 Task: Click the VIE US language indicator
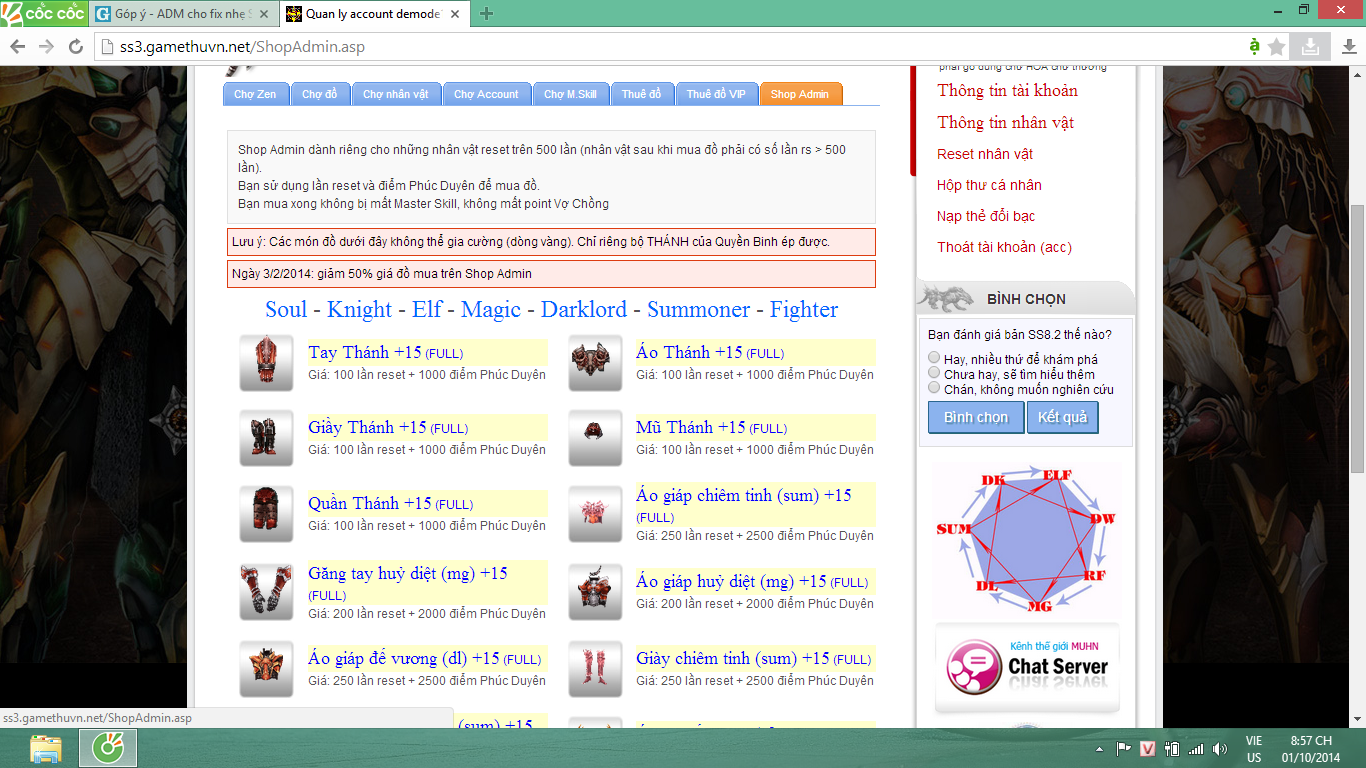tap(1254, 749)
